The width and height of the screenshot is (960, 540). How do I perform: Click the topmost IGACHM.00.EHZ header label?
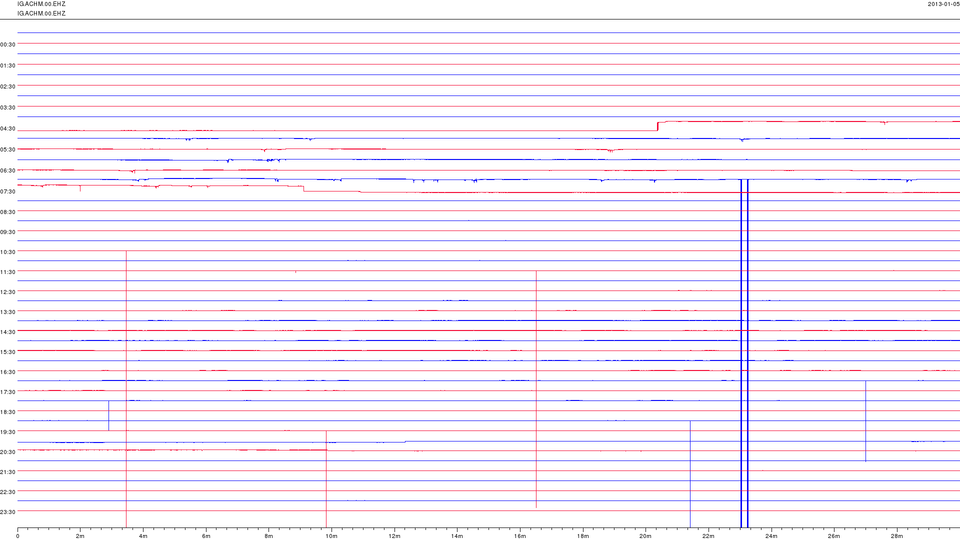[x=41, y=4]
